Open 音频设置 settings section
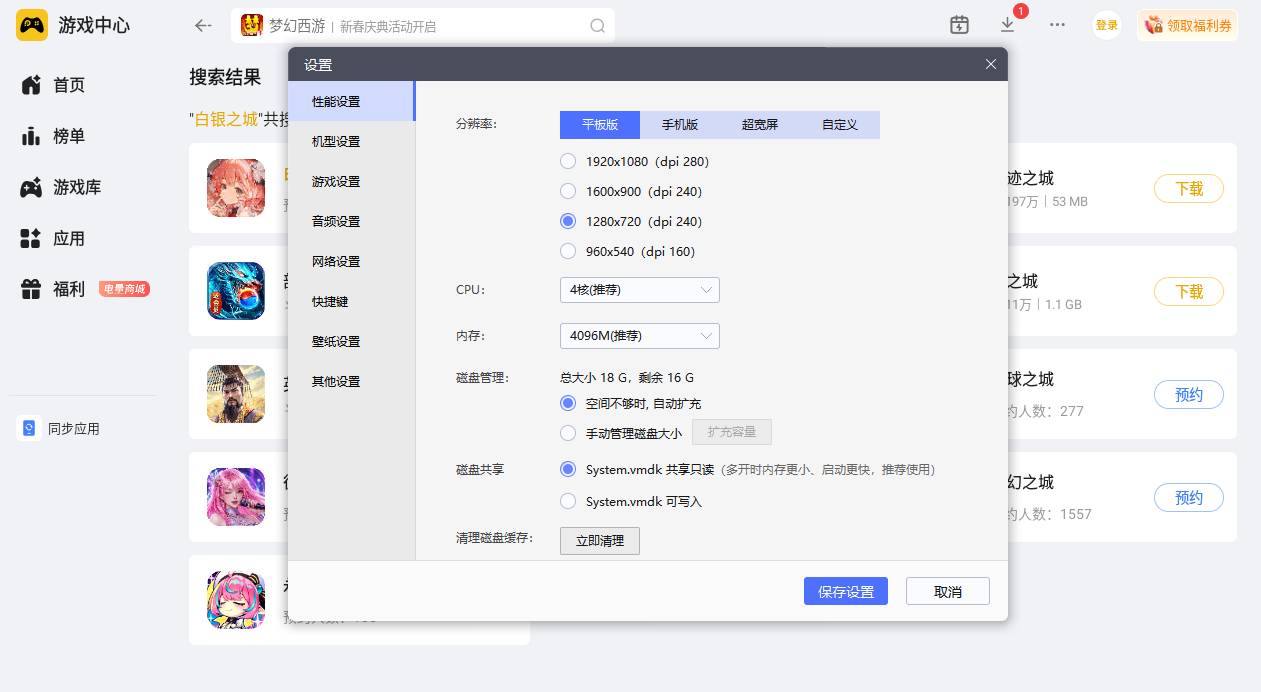 (x=351, y=221)
